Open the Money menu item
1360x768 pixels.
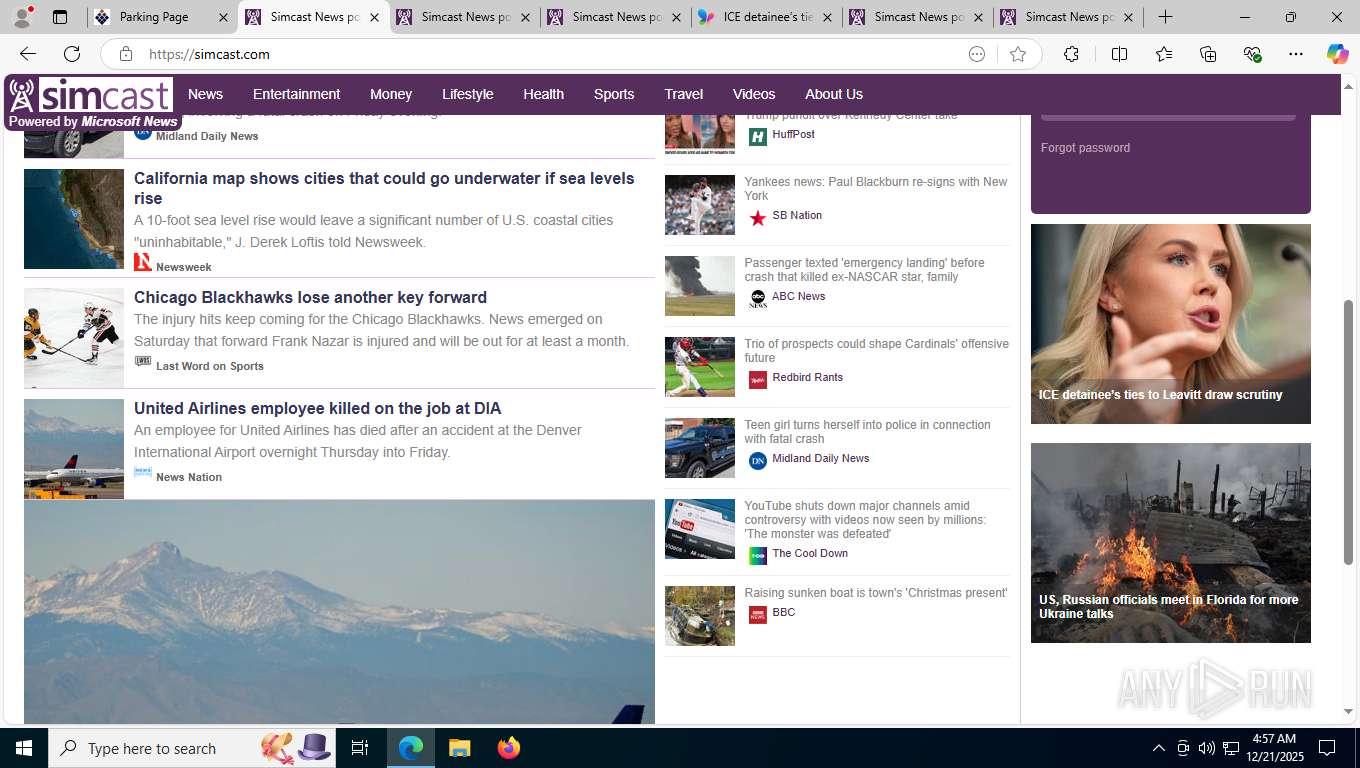coord(391,94)
